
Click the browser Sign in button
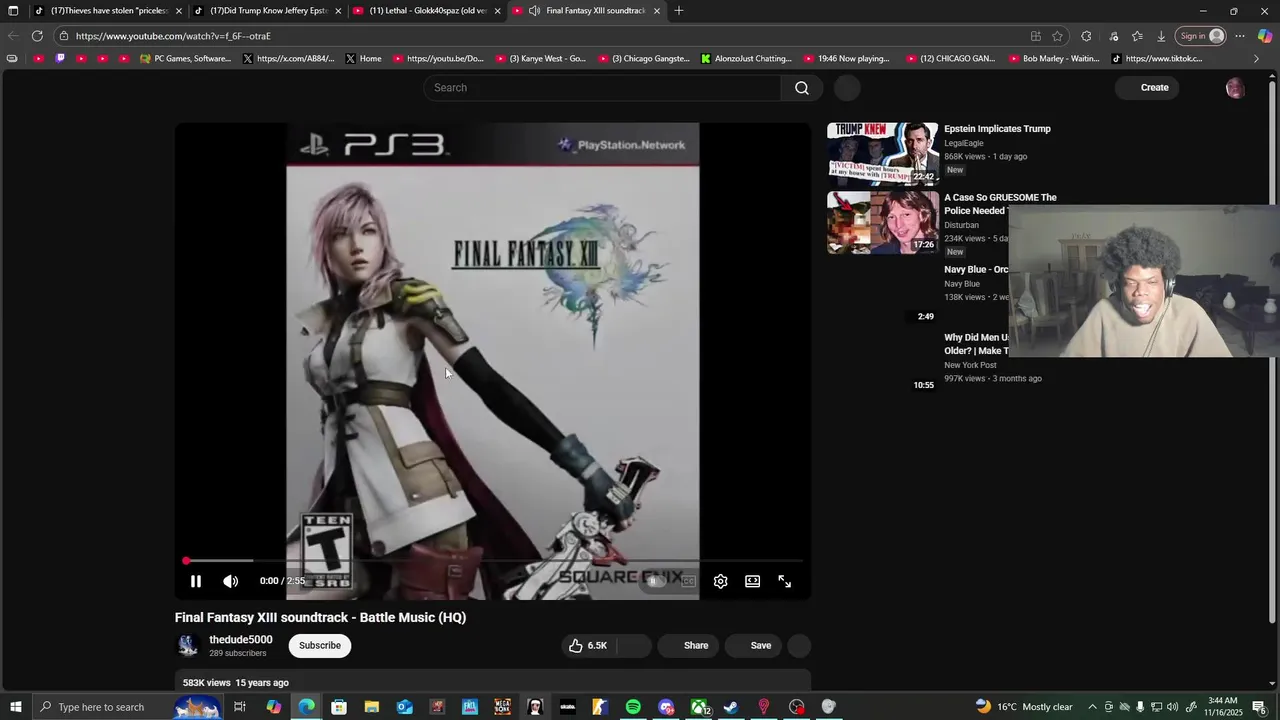[x=1201, y=36]
